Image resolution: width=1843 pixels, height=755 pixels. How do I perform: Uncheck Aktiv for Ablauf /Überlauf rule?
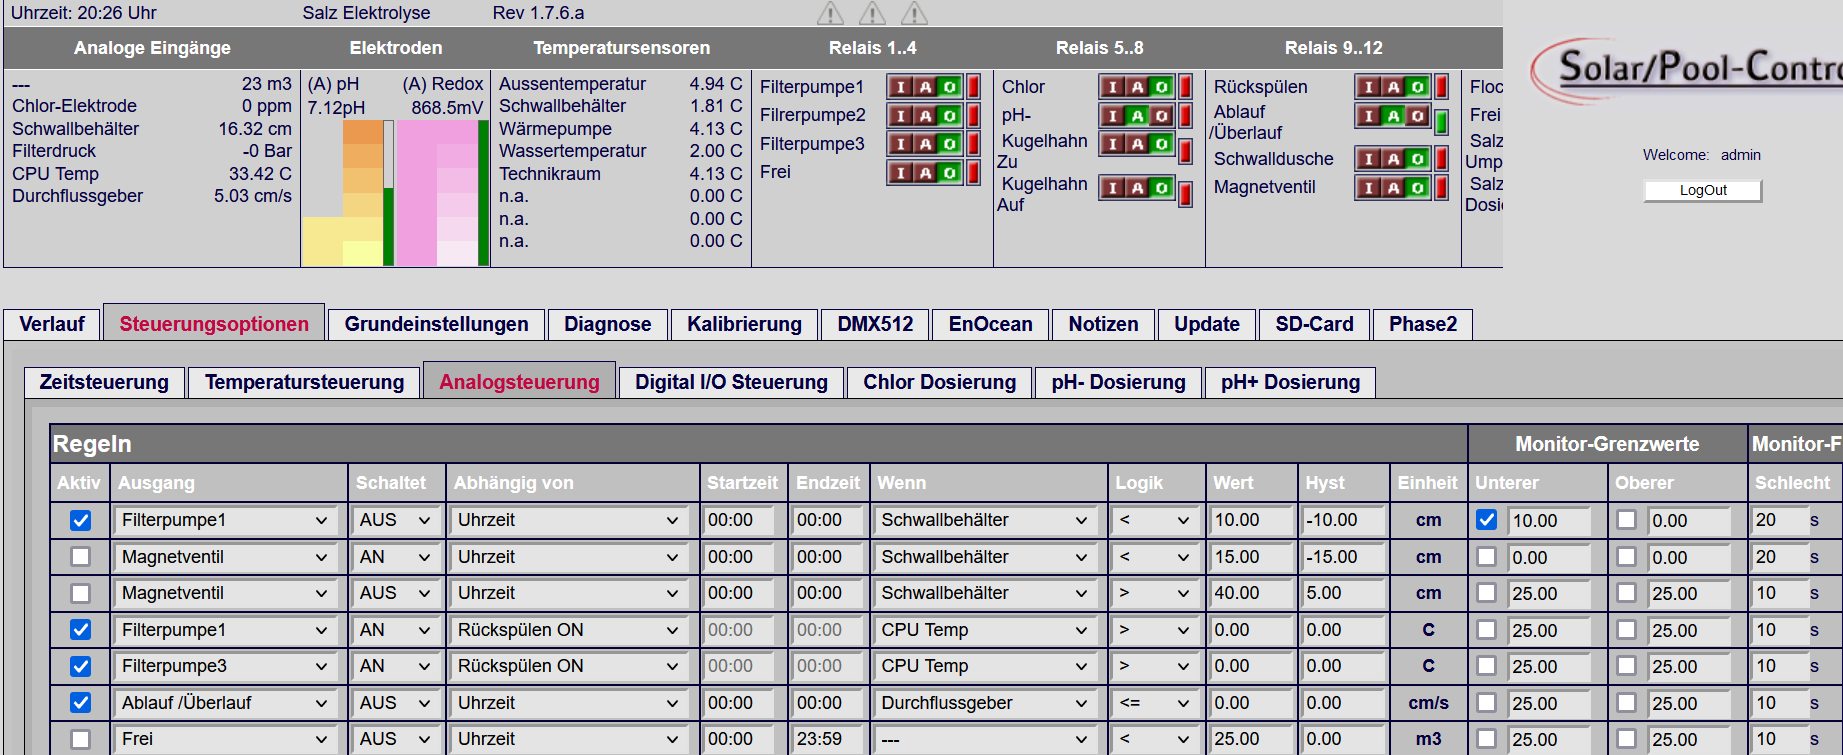pos(81,703)
